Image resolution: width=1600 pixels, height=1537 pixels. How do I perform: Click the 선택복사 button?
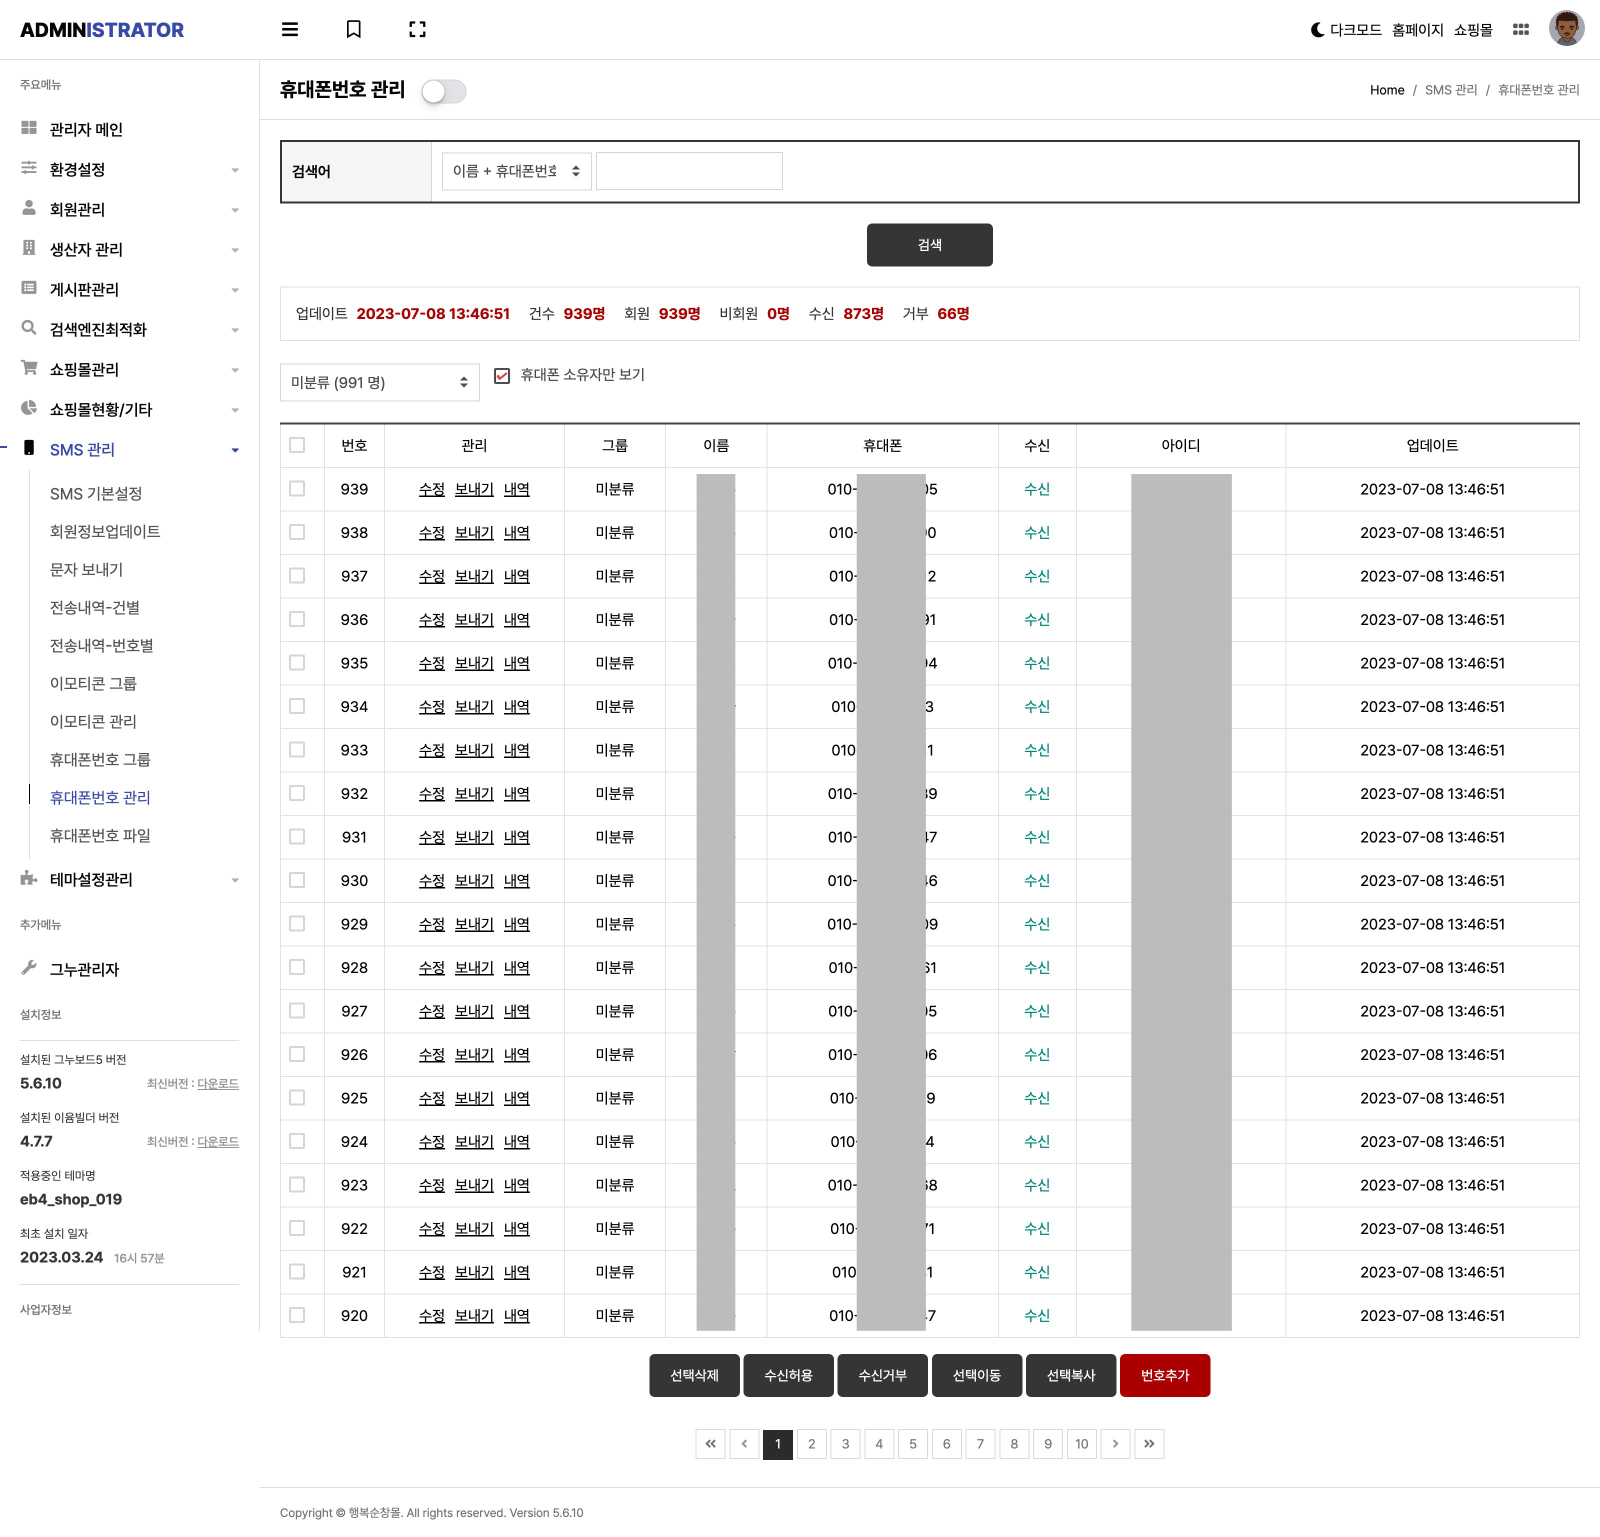tap(1071, 1375)
